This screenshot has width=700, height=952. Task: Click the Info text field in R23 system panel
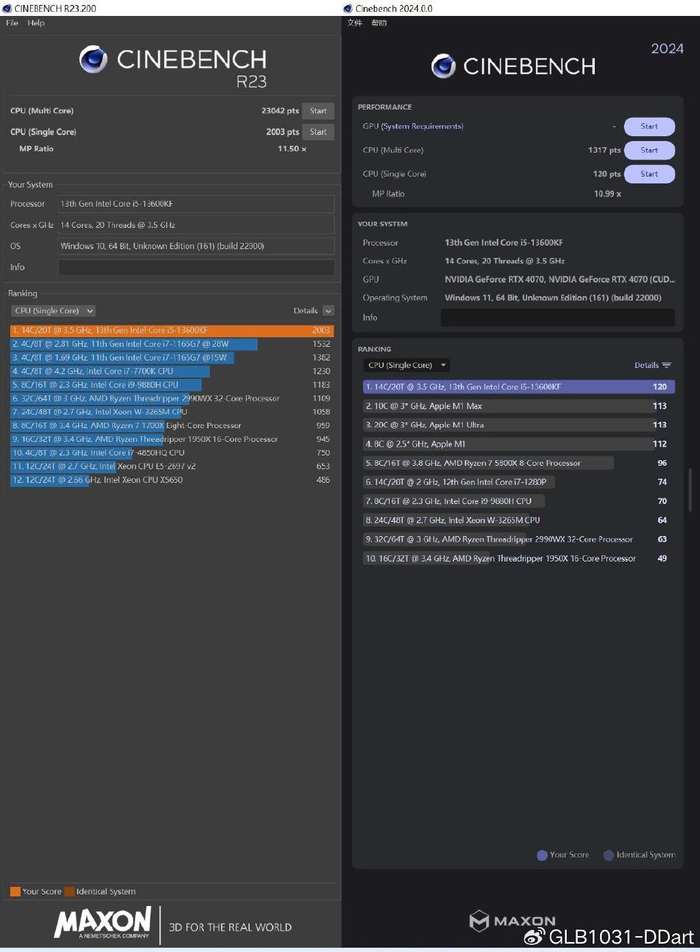pos(196,268)
